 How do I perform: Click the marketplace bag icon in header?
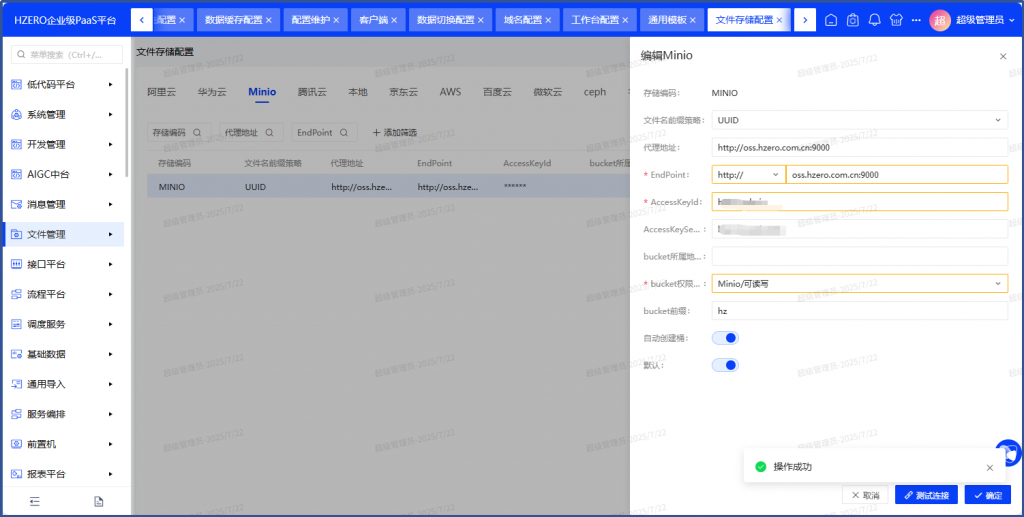click(852, 20)
